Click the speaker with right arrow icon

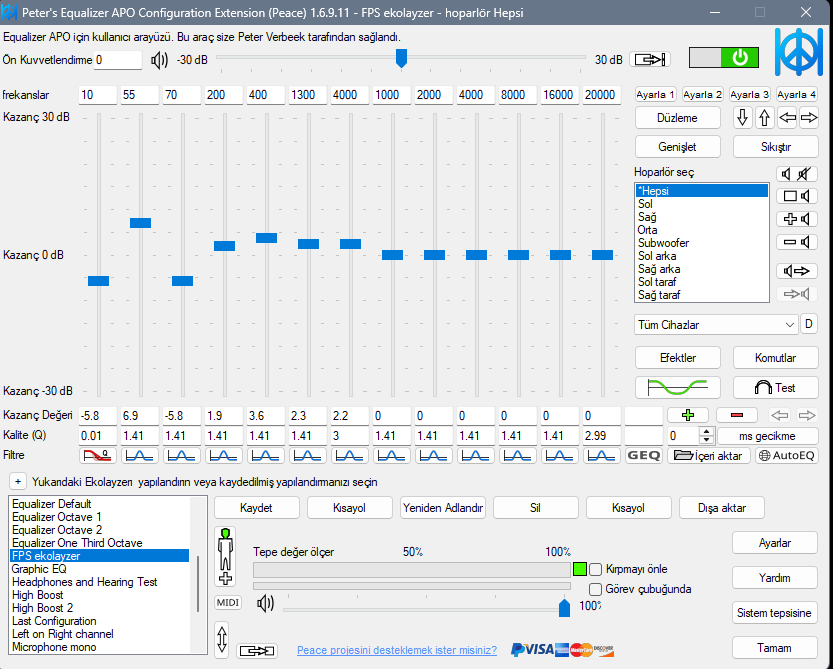(x=796, y=271)
